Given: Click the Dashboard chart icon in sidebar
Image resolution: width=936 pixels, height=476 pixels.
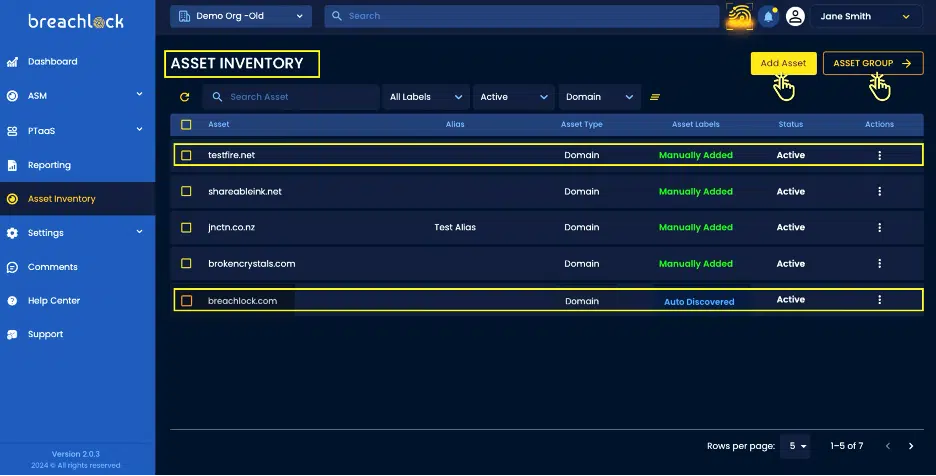Looking at the screenshot, I should pos(12,62).
